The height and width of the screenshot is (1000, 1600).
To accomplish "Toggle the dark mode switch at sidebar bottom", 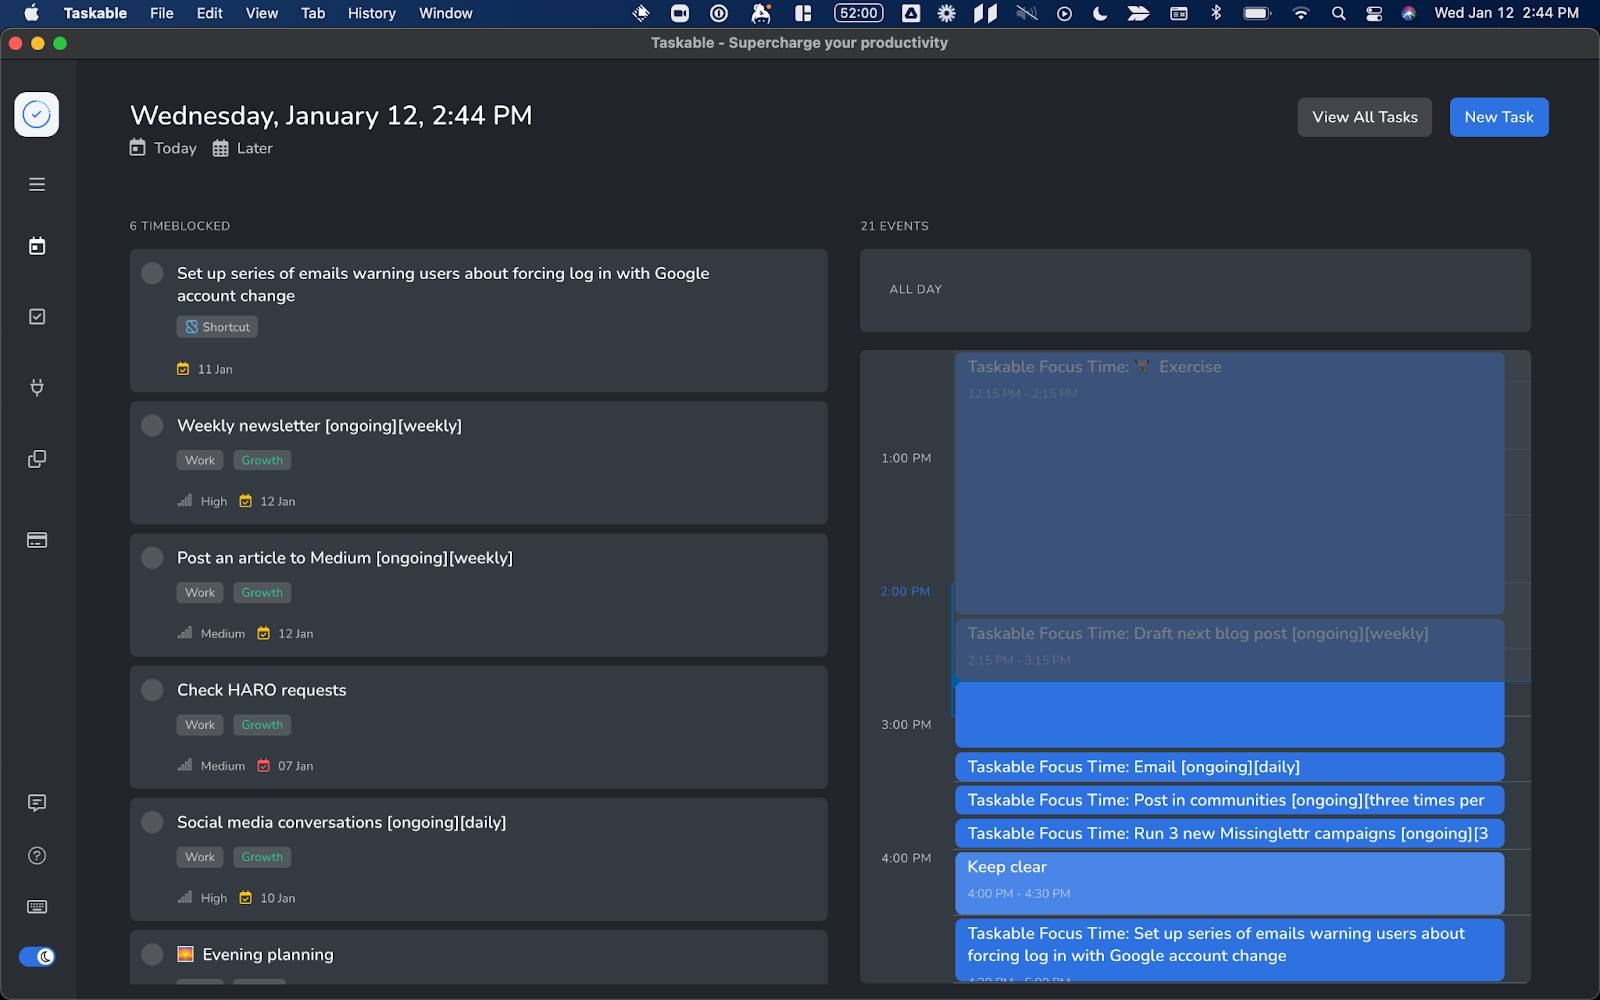I will (x=36, y=956).
